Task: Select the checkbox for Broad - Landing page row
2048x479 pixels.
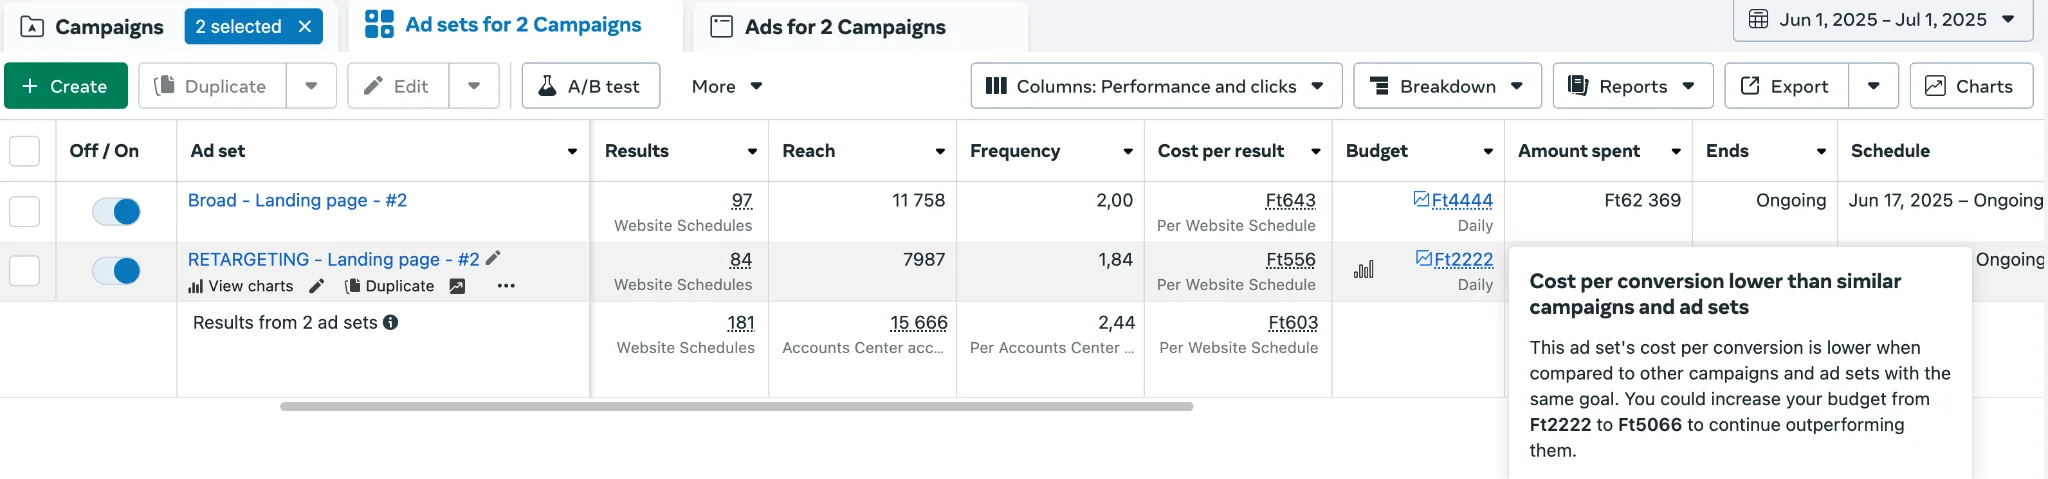Action: coord(24,211)
